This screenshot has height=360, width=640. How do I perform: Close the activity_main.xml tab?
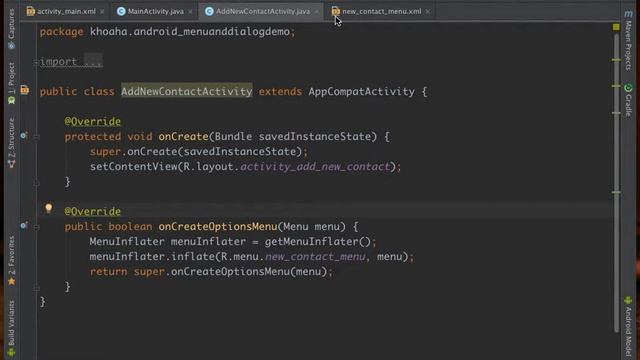(x=102, y=12)
